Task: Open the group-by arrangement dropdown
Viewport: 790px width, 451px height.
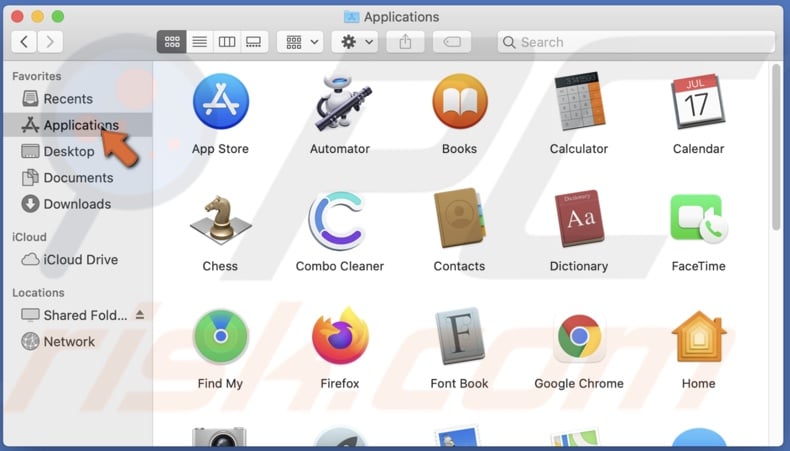Action: [x=302, y=42]
